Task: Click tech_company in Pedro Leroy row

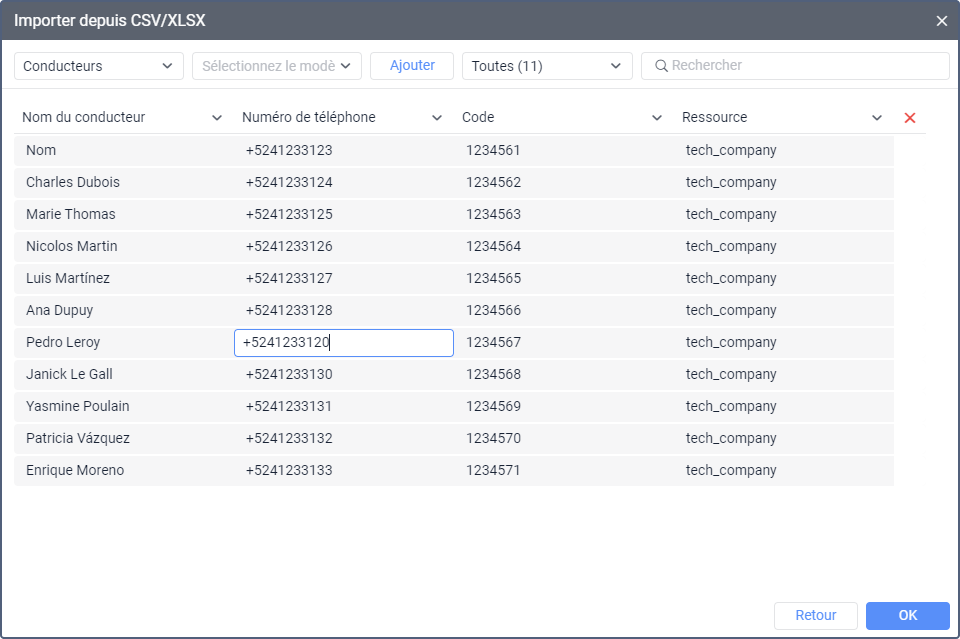Action: (731, 342)
